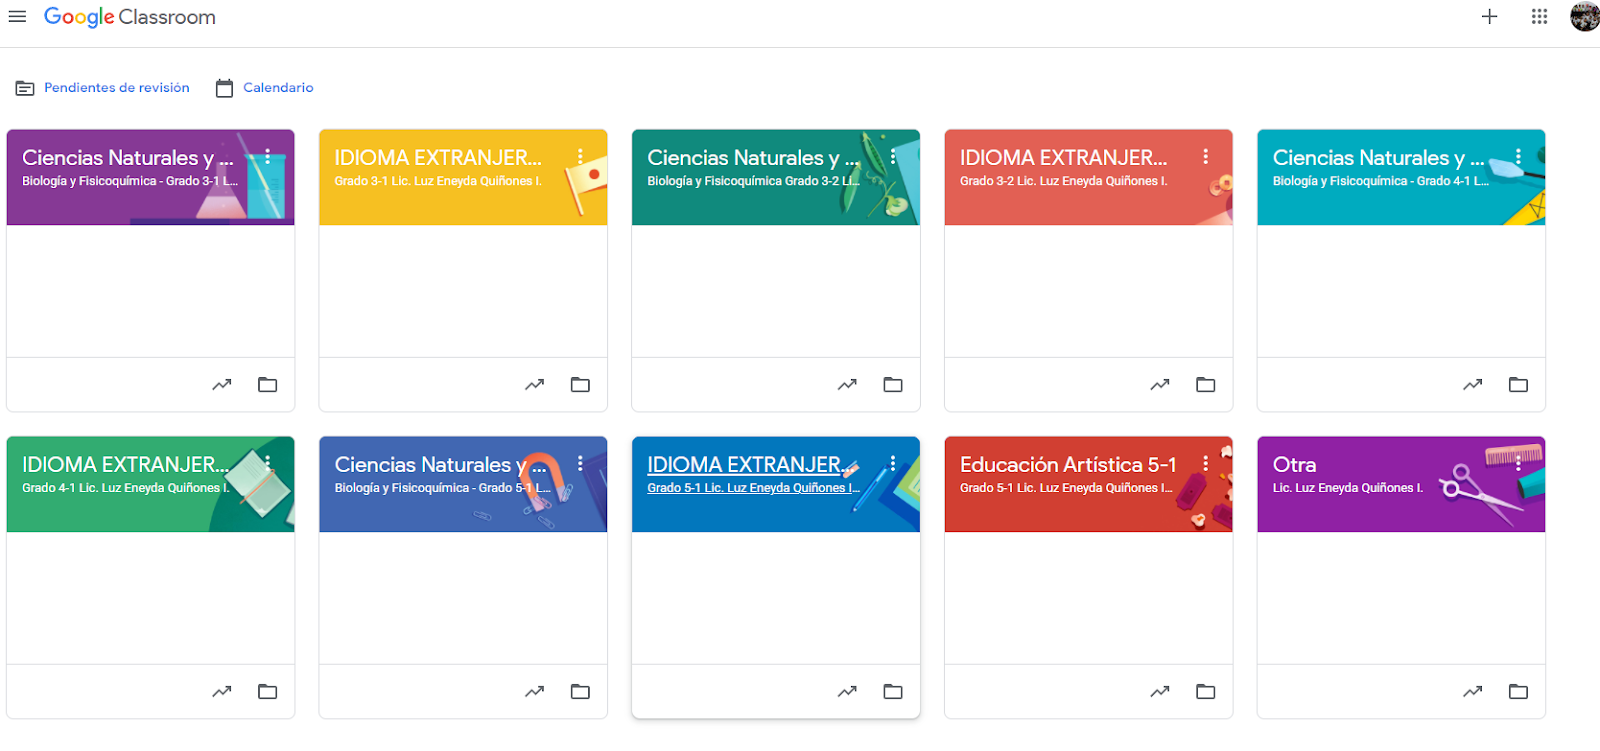
Task: Open the underlined IDIOMA EXTRANJERO Grado 5-1 class
Action: [744, 465]
